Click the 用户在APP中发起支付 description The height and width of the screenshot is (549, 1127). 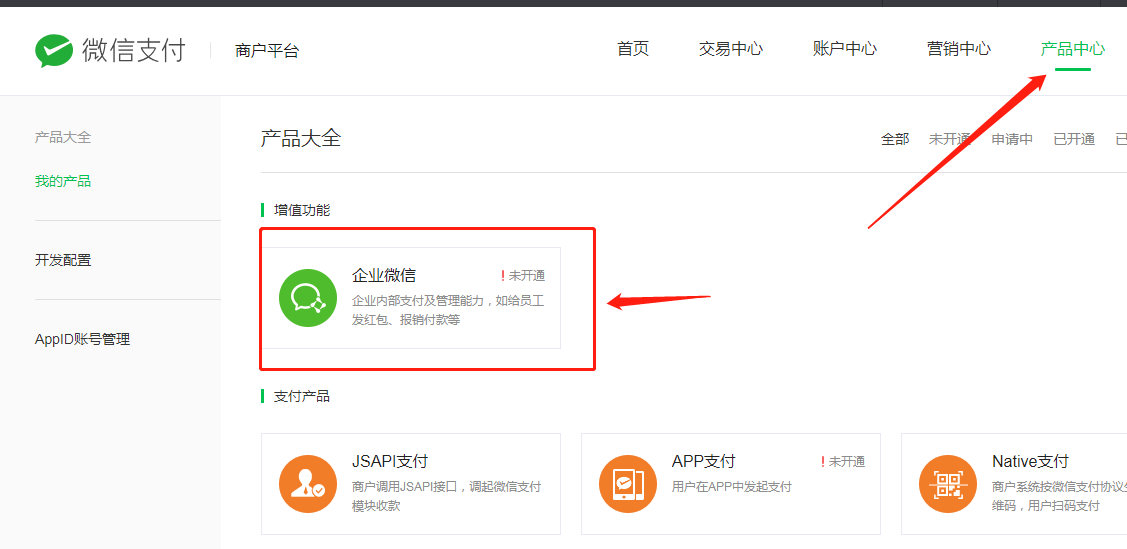(x=732, y=486)
